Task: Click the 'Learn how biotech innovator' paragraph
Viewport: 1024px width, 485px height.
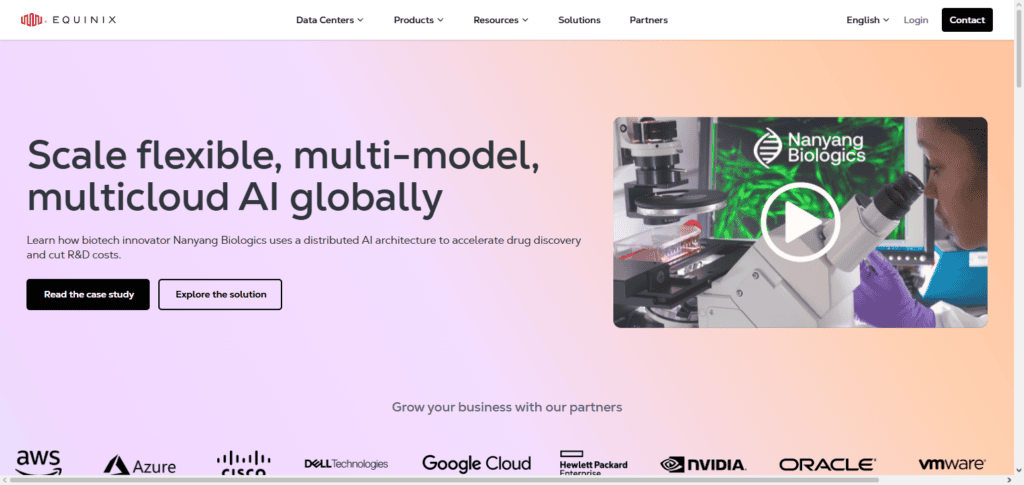Action: 304,247
